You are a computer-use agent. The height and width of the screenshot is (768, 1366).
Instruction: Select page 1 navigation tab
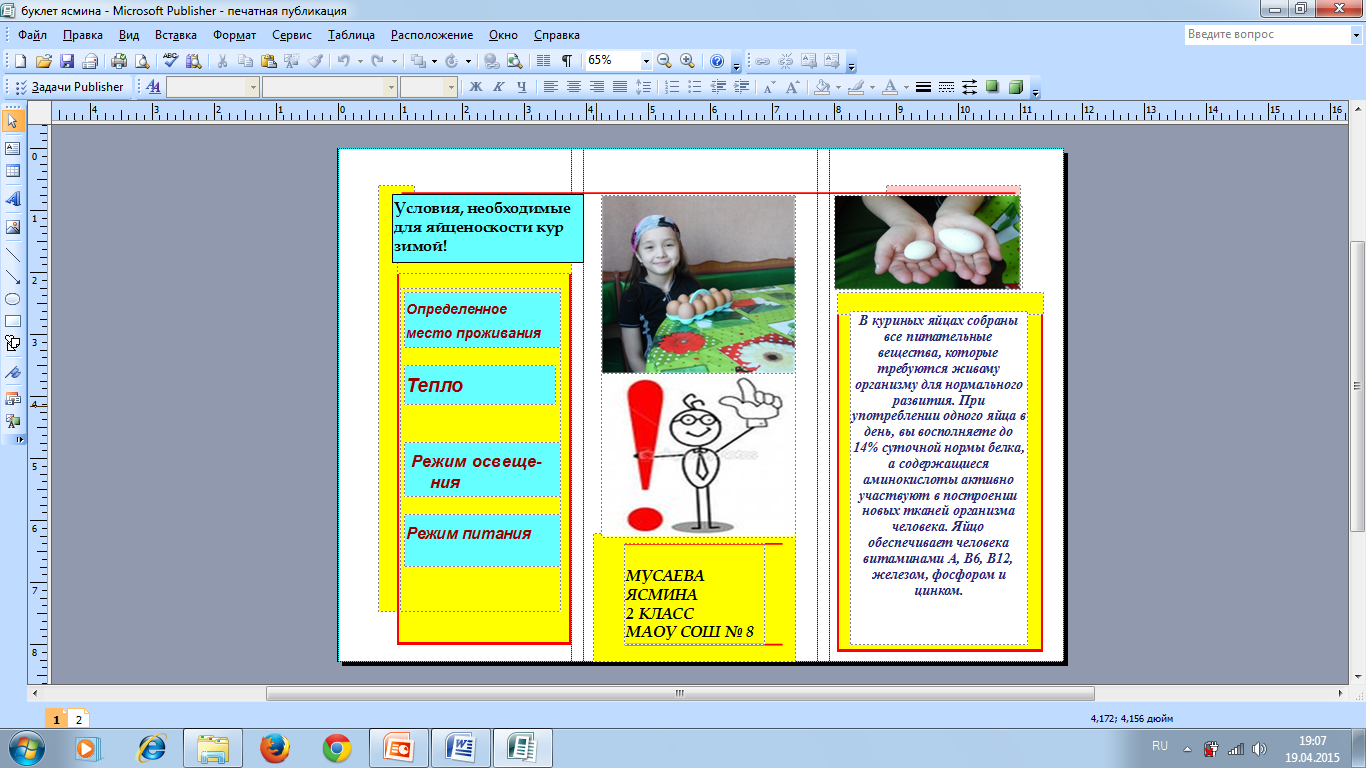coord(57,719)
